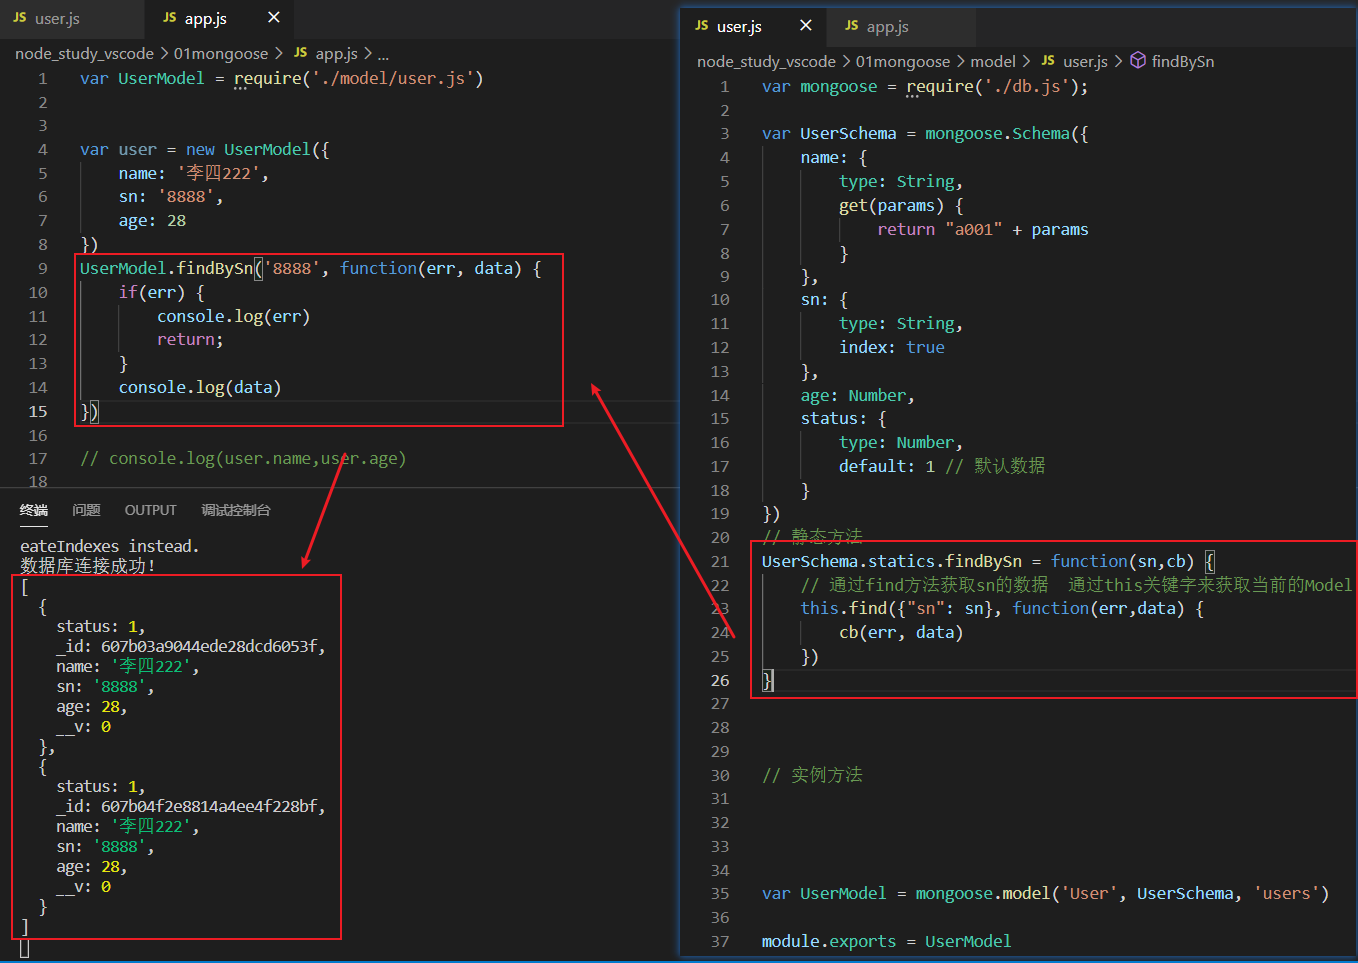
Task: Click require('./model/user.js') text
Action: click(x=359, y=78)
